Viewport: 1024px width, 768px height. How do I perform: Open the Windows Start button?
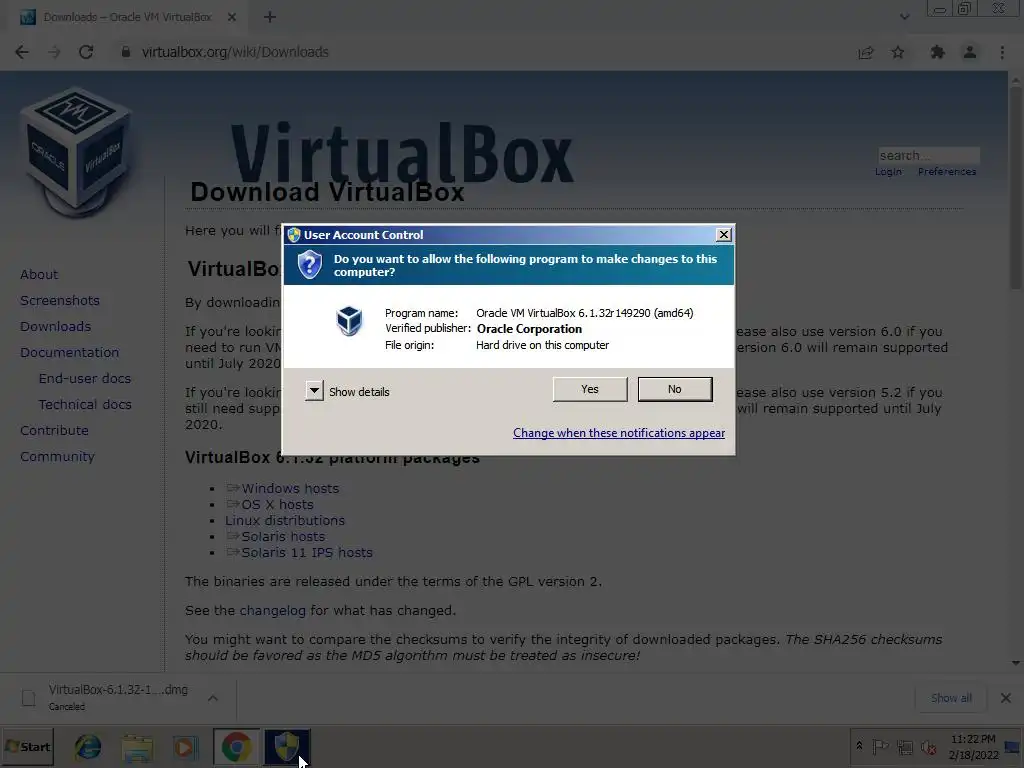(x=27, y=747)
